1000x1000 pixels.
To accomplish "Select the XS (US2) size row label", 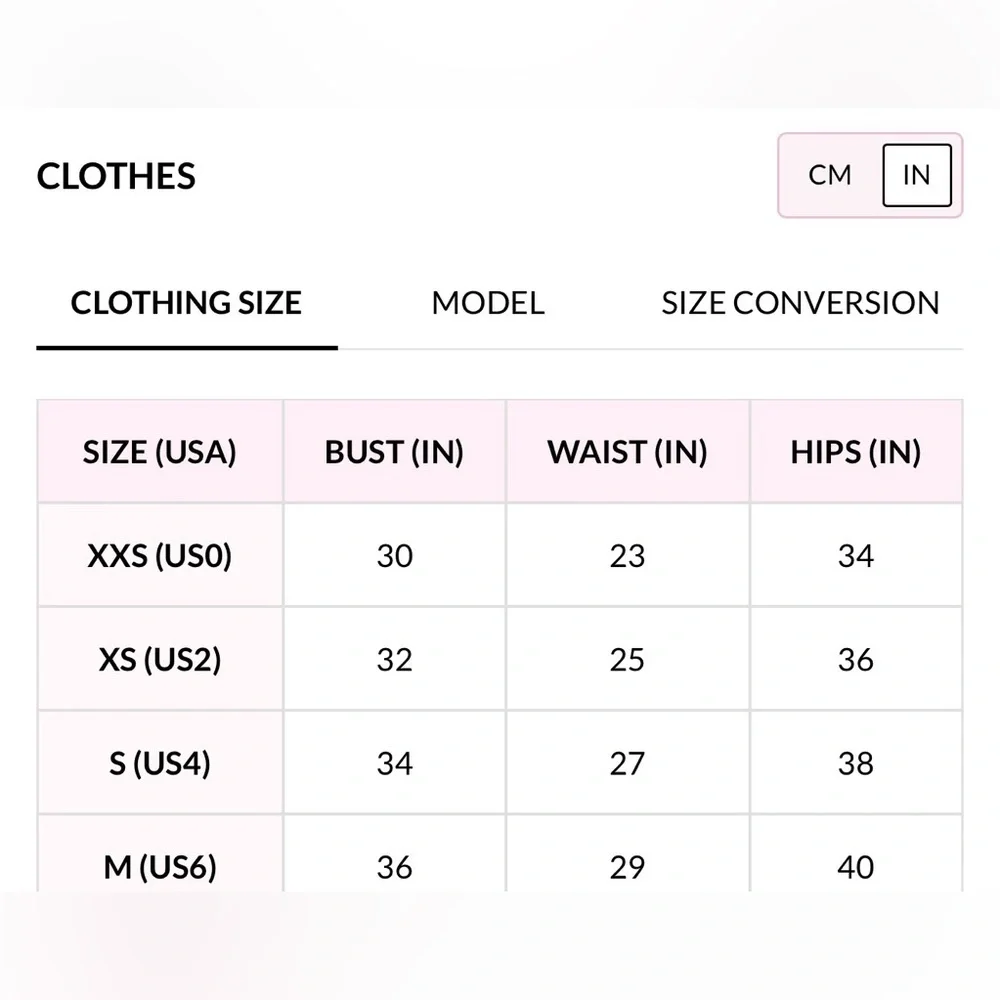I will (x=160, y=660).
